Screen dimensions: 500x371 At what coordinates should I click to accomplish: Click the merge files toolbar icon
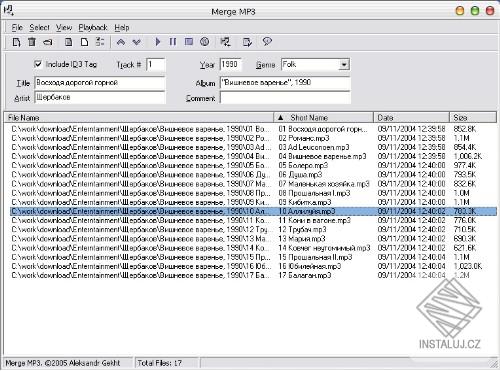tap(225, 42)
